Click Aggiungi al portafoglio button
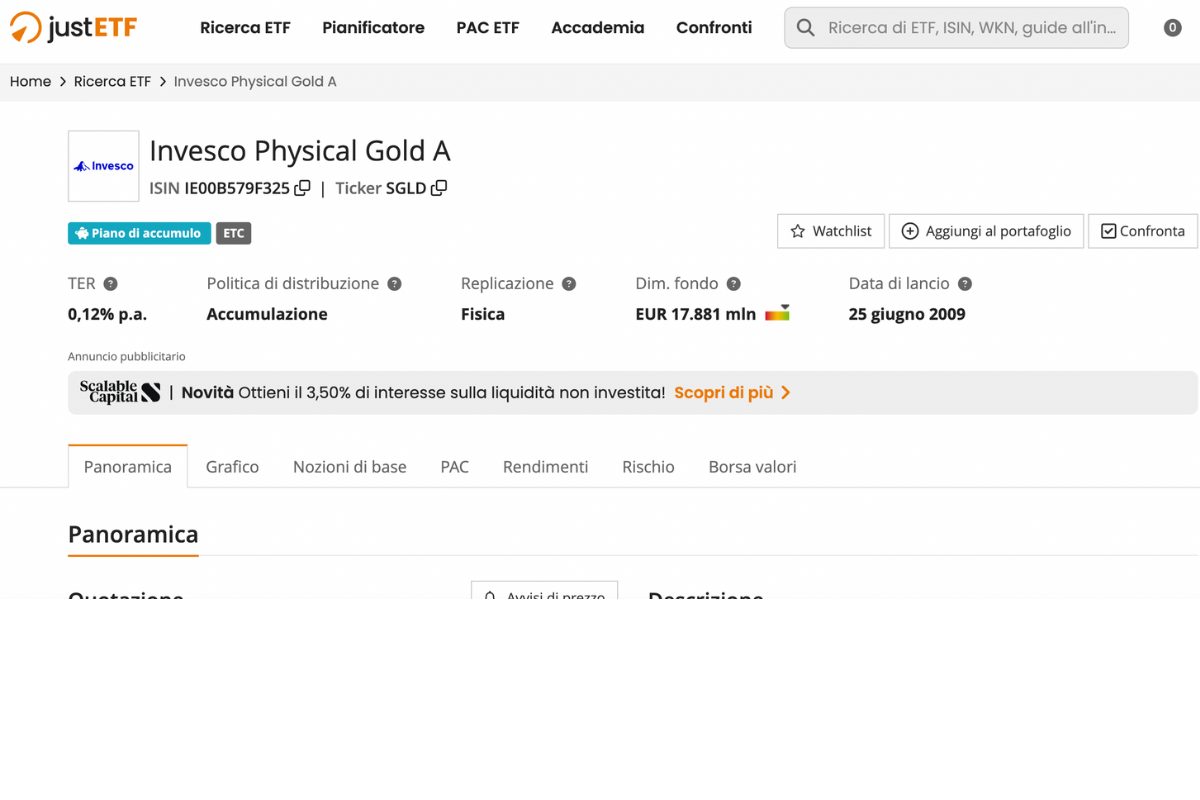1200x800 pixels. 986,231
